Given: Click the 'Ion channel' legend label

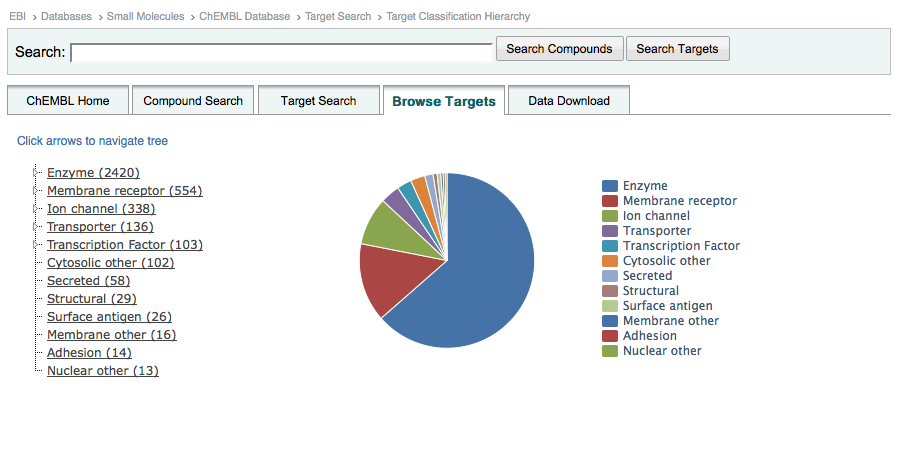Looking at the screenshot, I should point(656,216).
